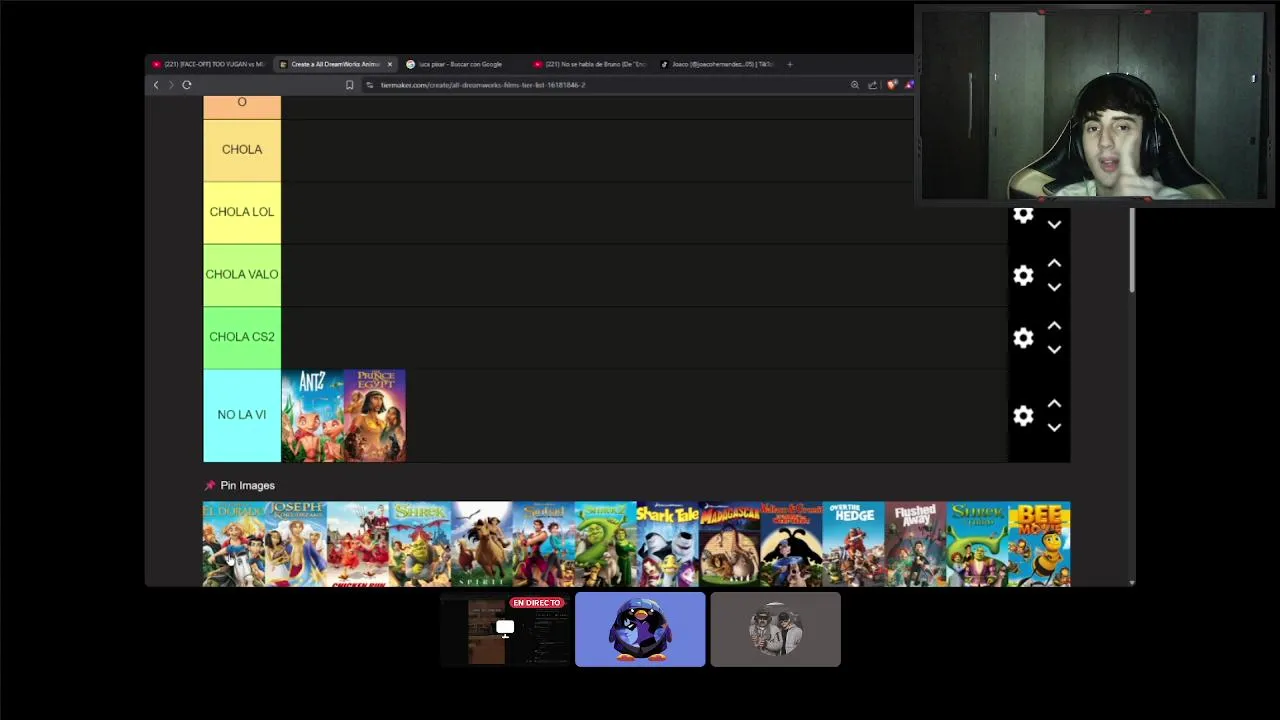
Task: Click the share icon in address bar
Action: click(x=873, y=85)
